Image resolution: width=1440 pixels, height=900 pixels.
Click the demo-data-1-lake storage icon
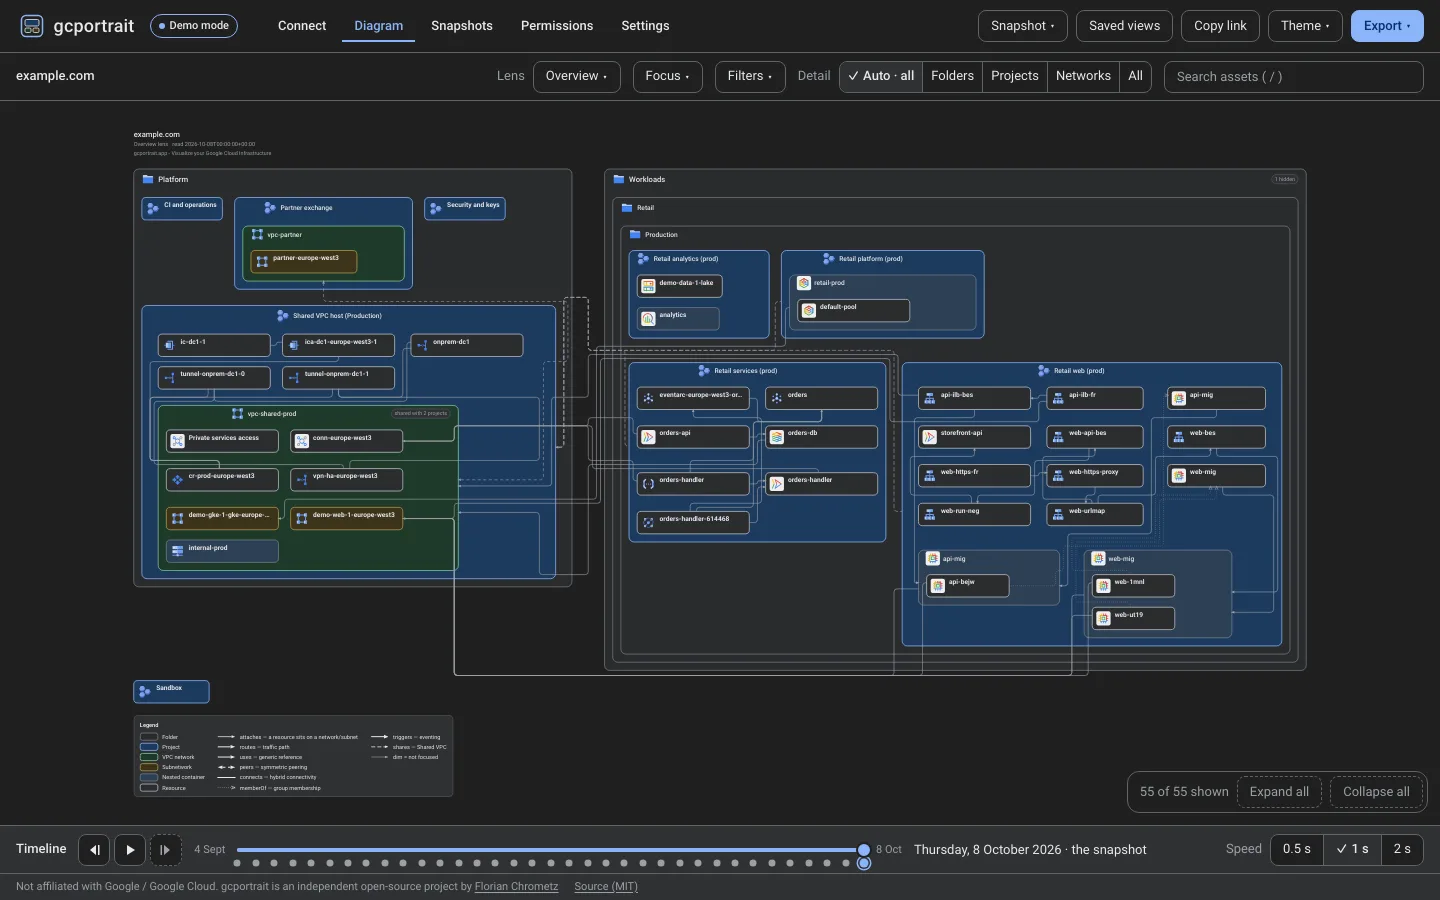[648, 286]
